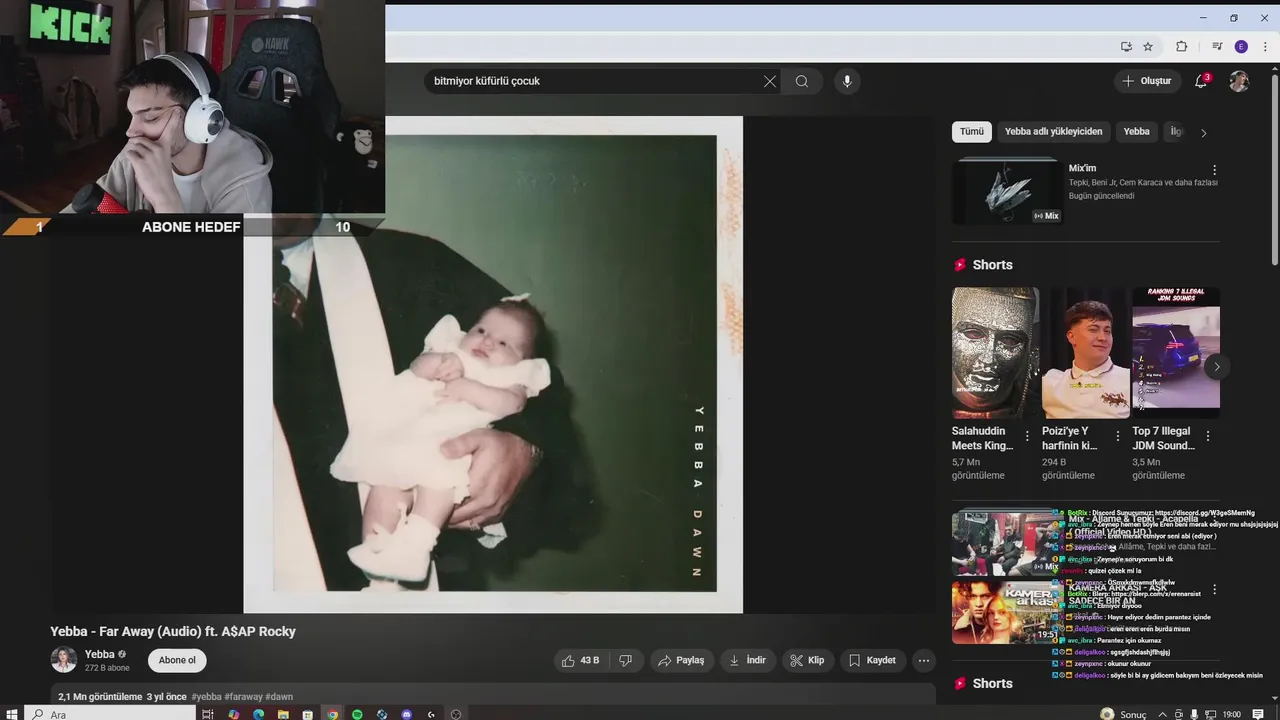Open the Yebba channel name link
Viewport: 1280px width, 720px height.
100,654
